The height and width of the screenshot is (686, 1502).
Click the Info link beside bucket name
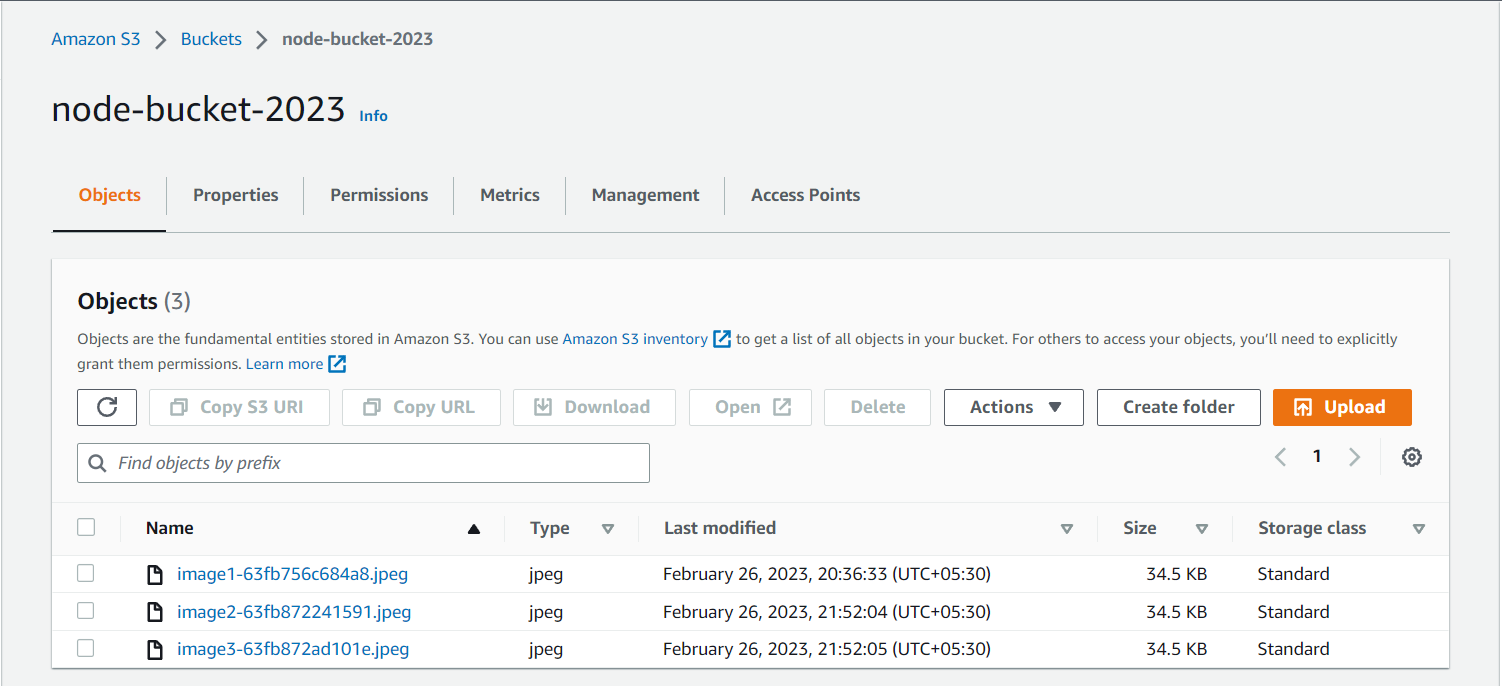[373, 116]
